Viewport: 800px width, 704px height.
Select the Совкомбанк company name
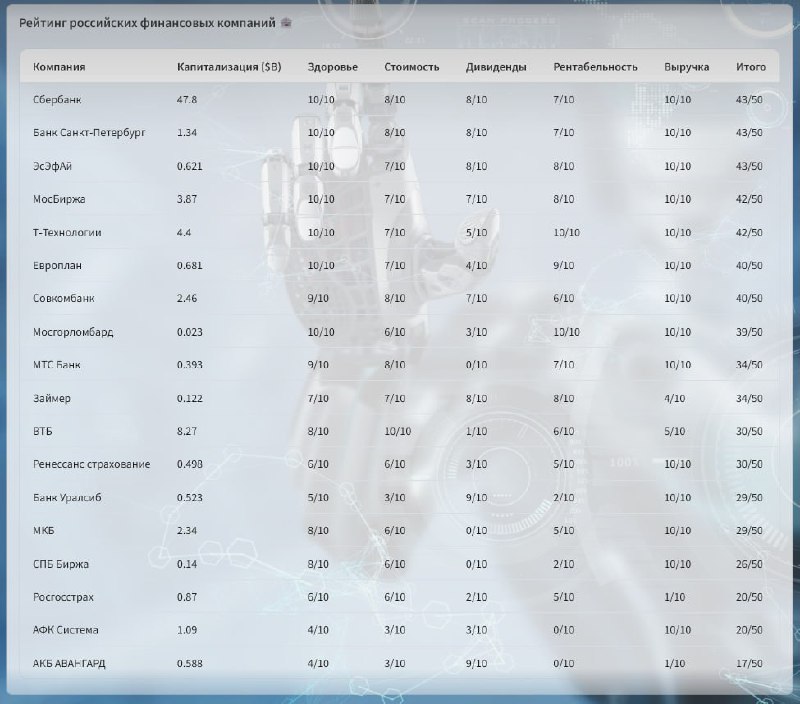click(64, 298)
